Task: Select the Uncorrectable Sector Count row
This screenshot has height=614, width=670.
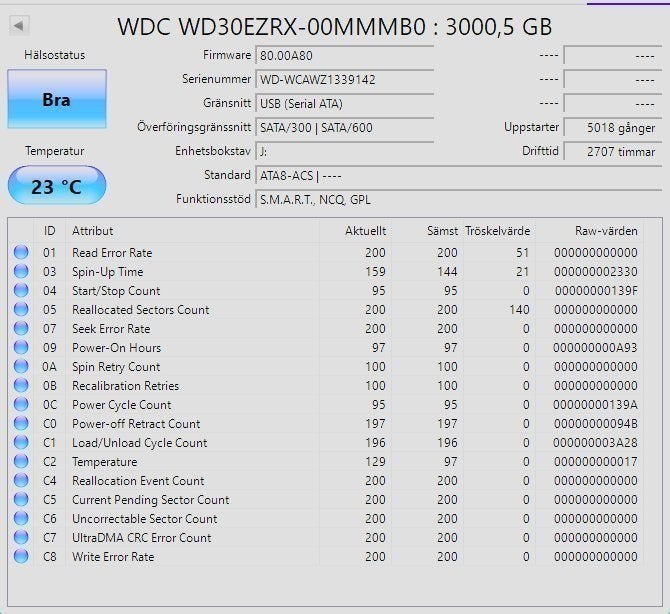Action: (326, 518)
